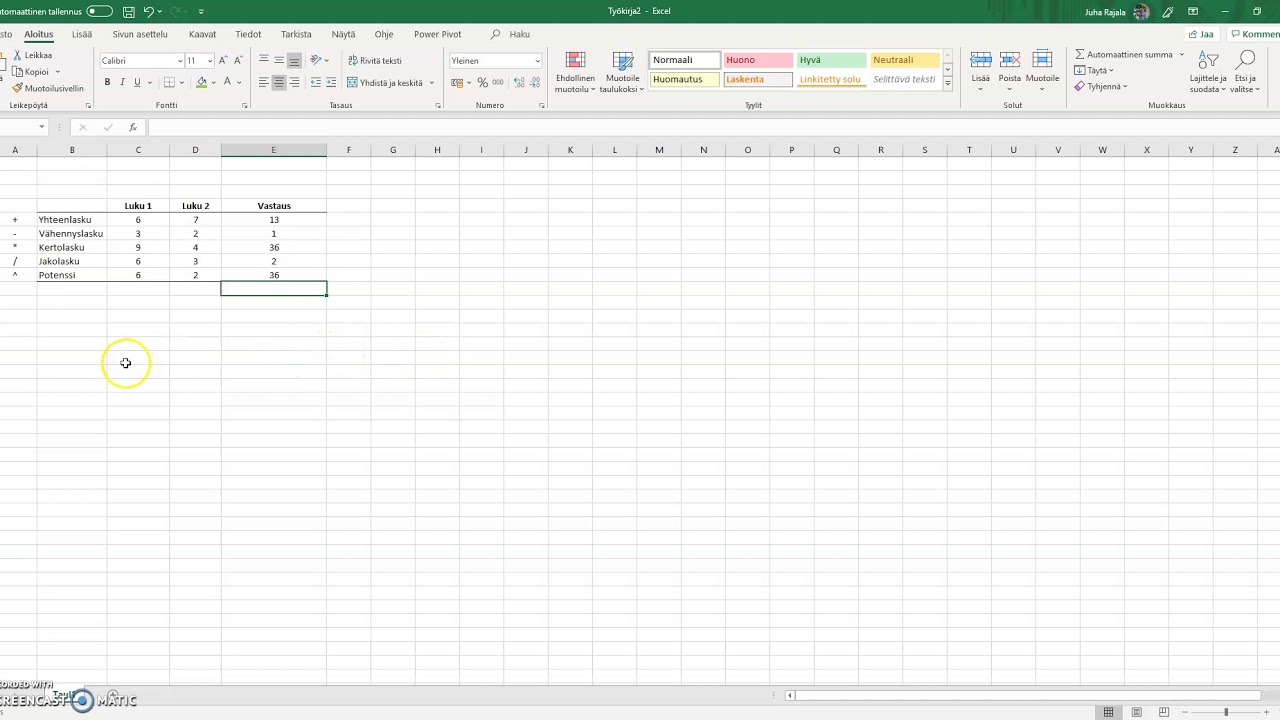Screen dimensions: 1280x720
Task: Click the Jaa share button
Action: pyautogui.click(x=1201, y=34)
